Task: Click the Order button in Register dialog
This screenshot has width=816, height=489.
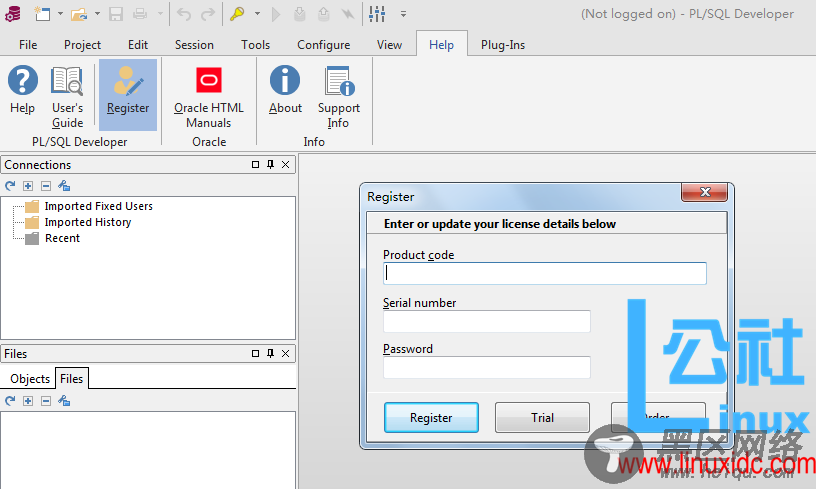Action: [x=658, y=417]
